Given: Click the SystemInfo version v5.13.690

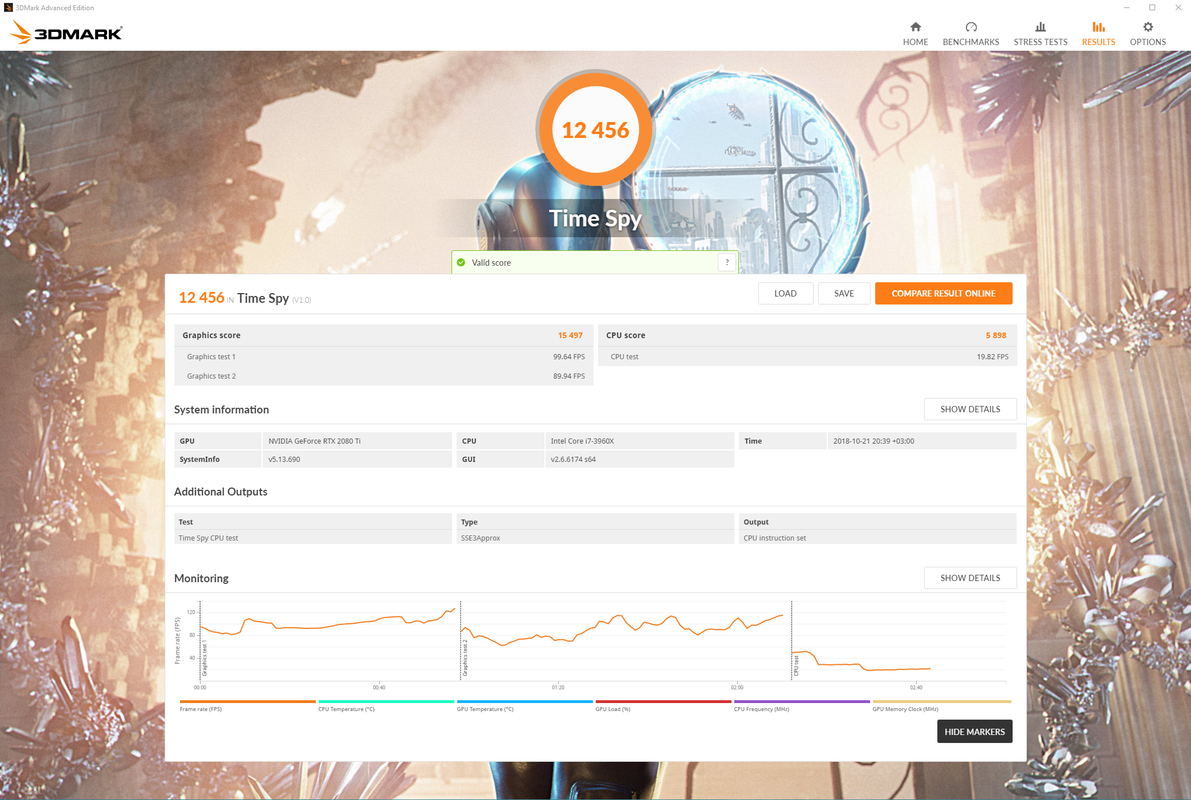Looking at the screenshot, I should (284, 459).
